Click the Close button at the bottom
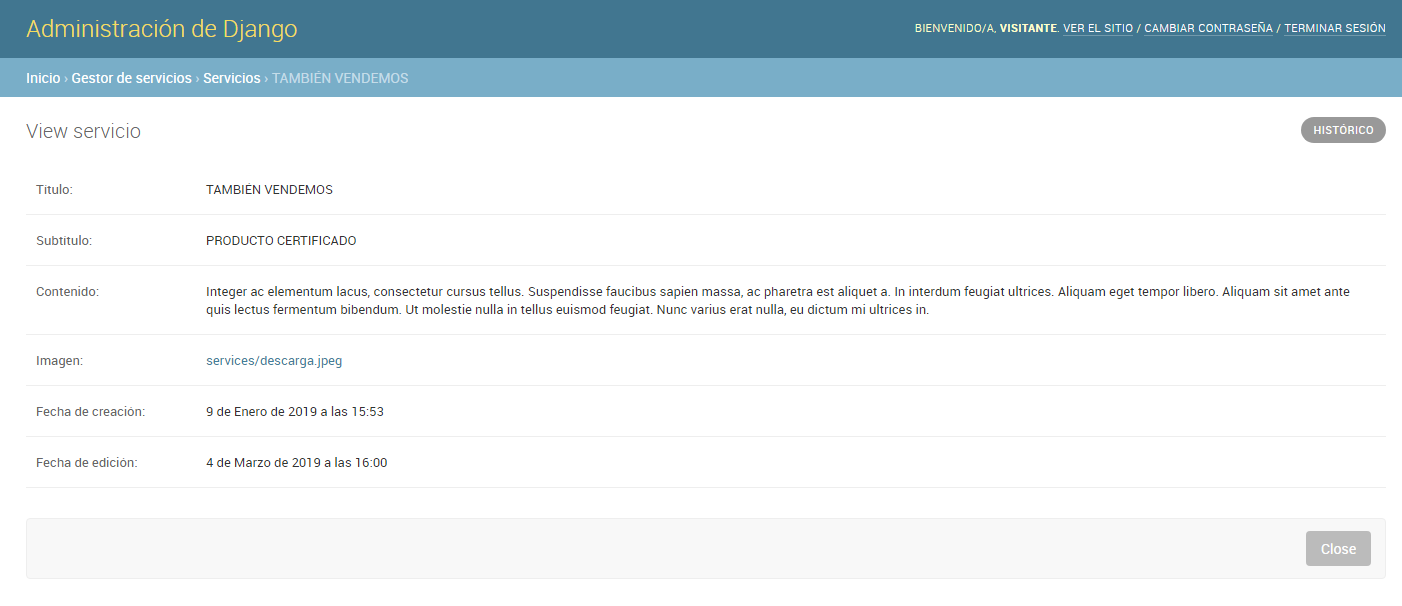Viewport: 1402px width, 606px height. click(x=1337, y=548)
